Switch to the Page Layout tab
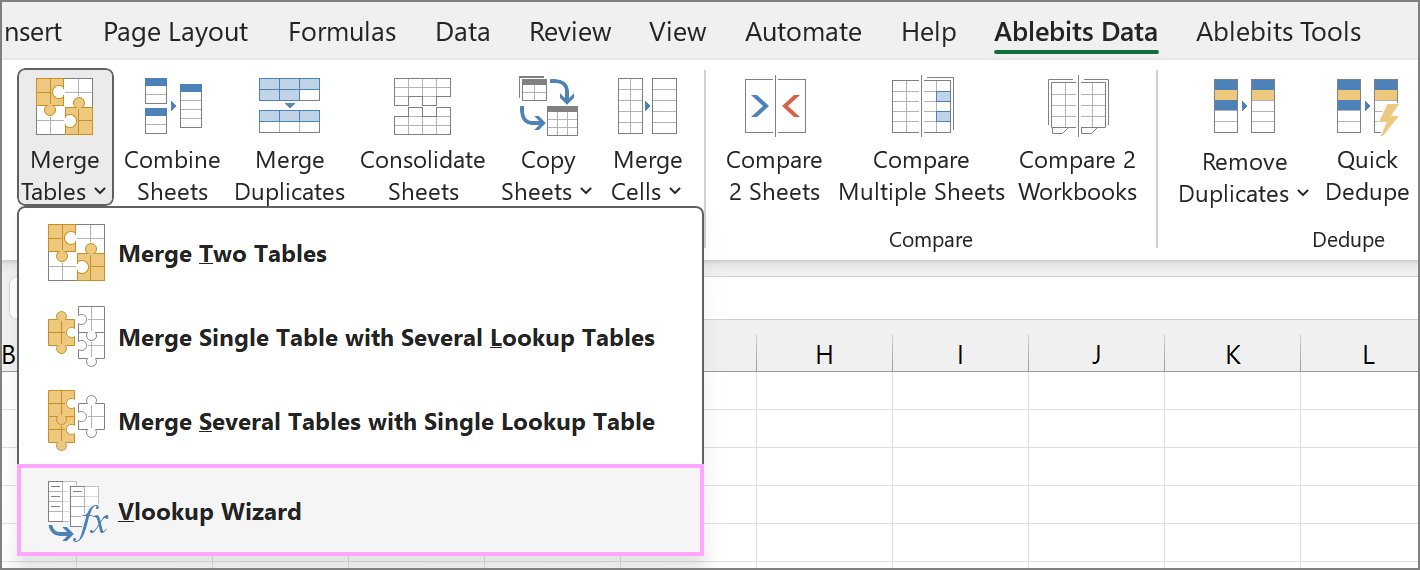Viewport: 1420px width, 570px height. pos(175,32)
